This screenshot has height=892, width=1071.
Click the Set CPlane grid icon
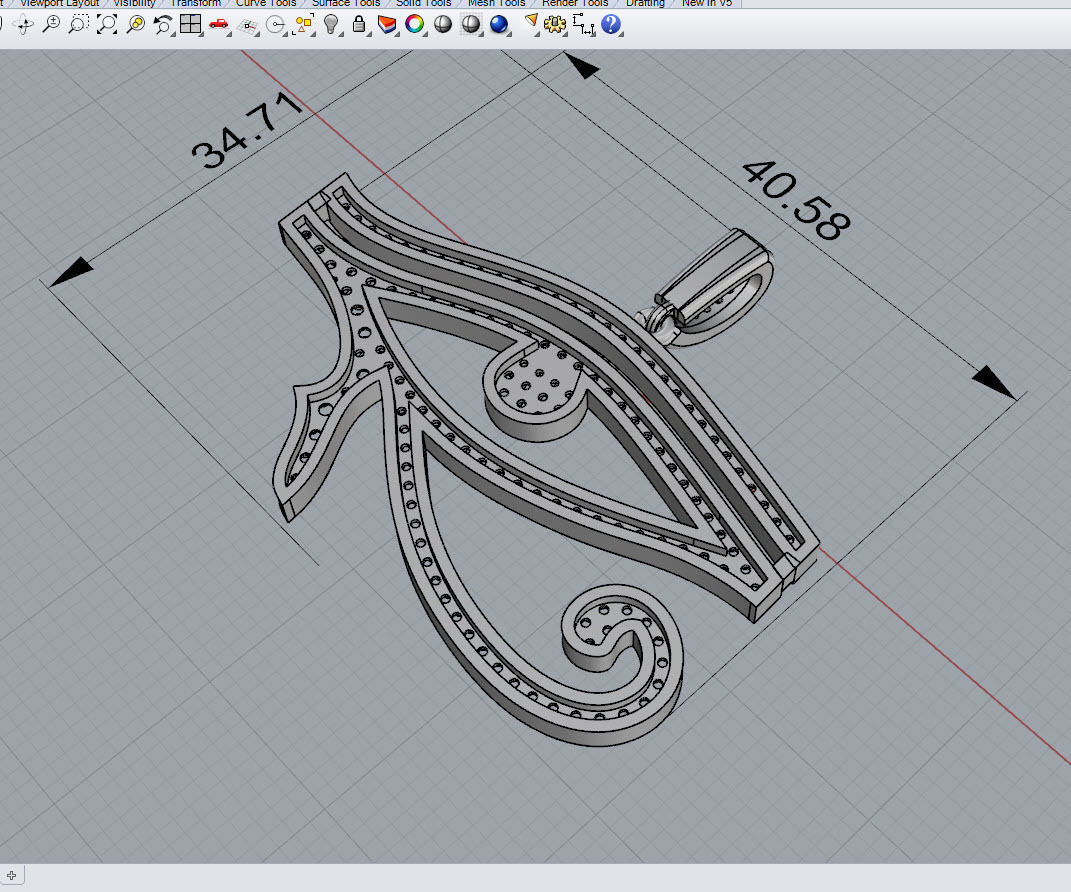pos(247,26)
